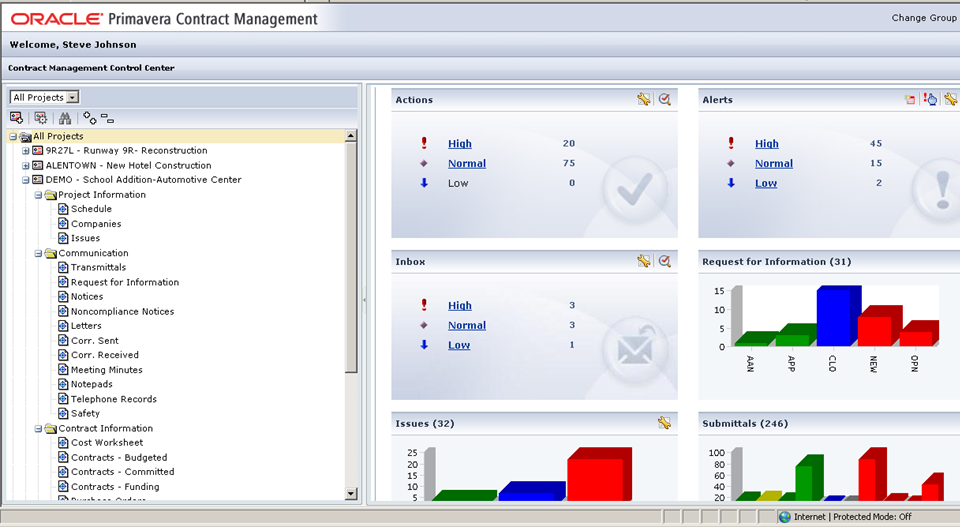Expand the ALENTOWN New Hotel Construction node
Screen dimensions: 960x527
point(26,166)
